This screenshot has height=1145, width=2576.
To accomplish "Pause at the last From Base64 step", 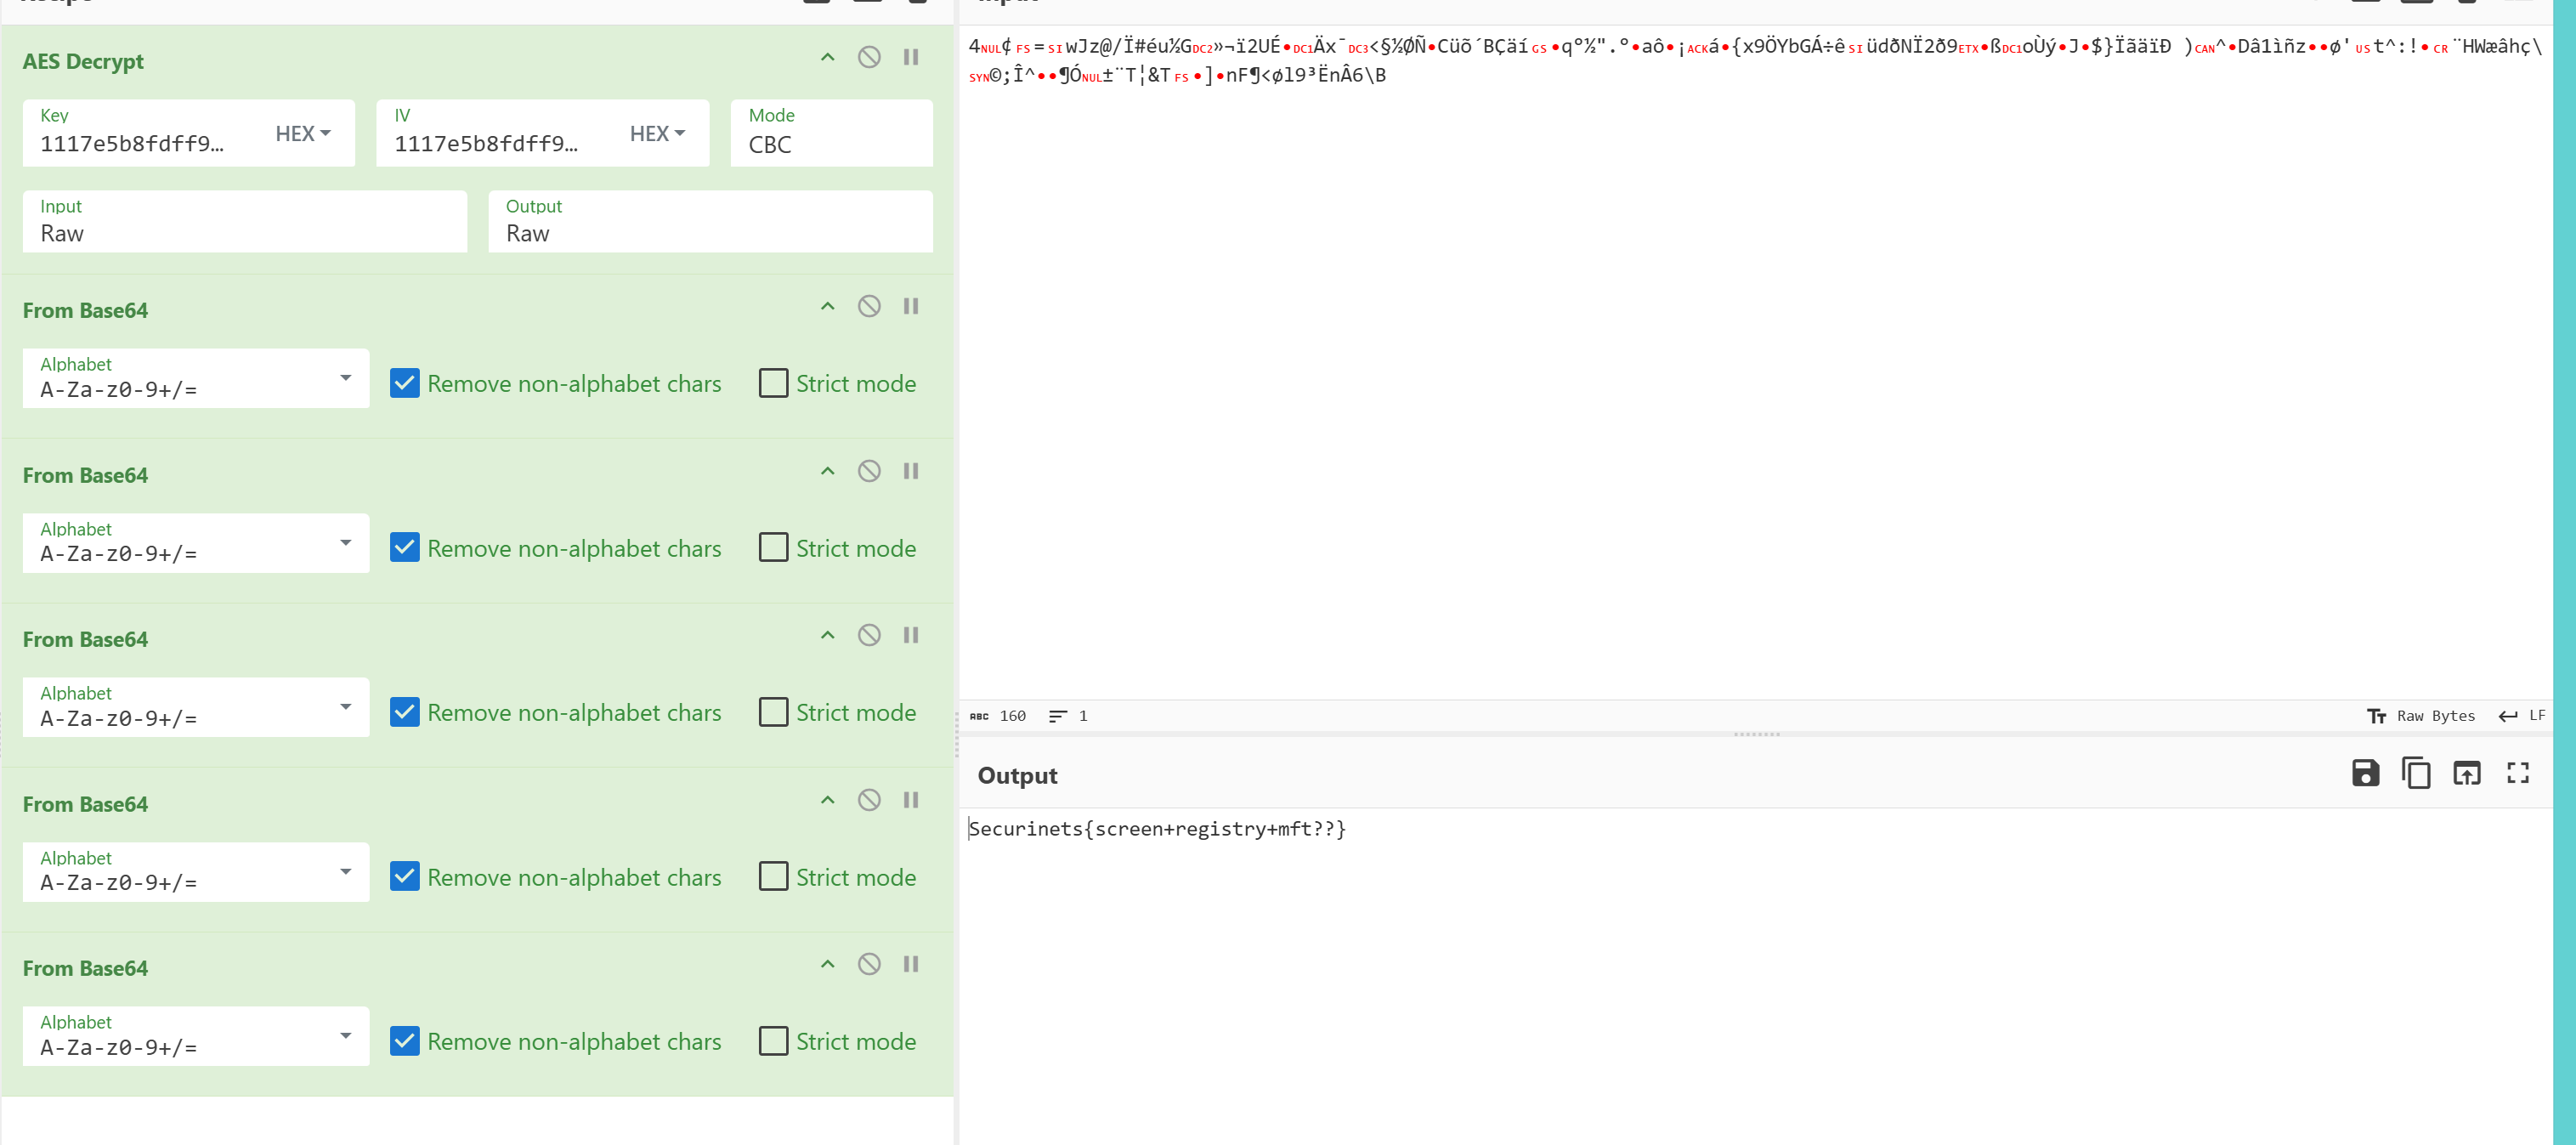I will [x=910, y=964].
